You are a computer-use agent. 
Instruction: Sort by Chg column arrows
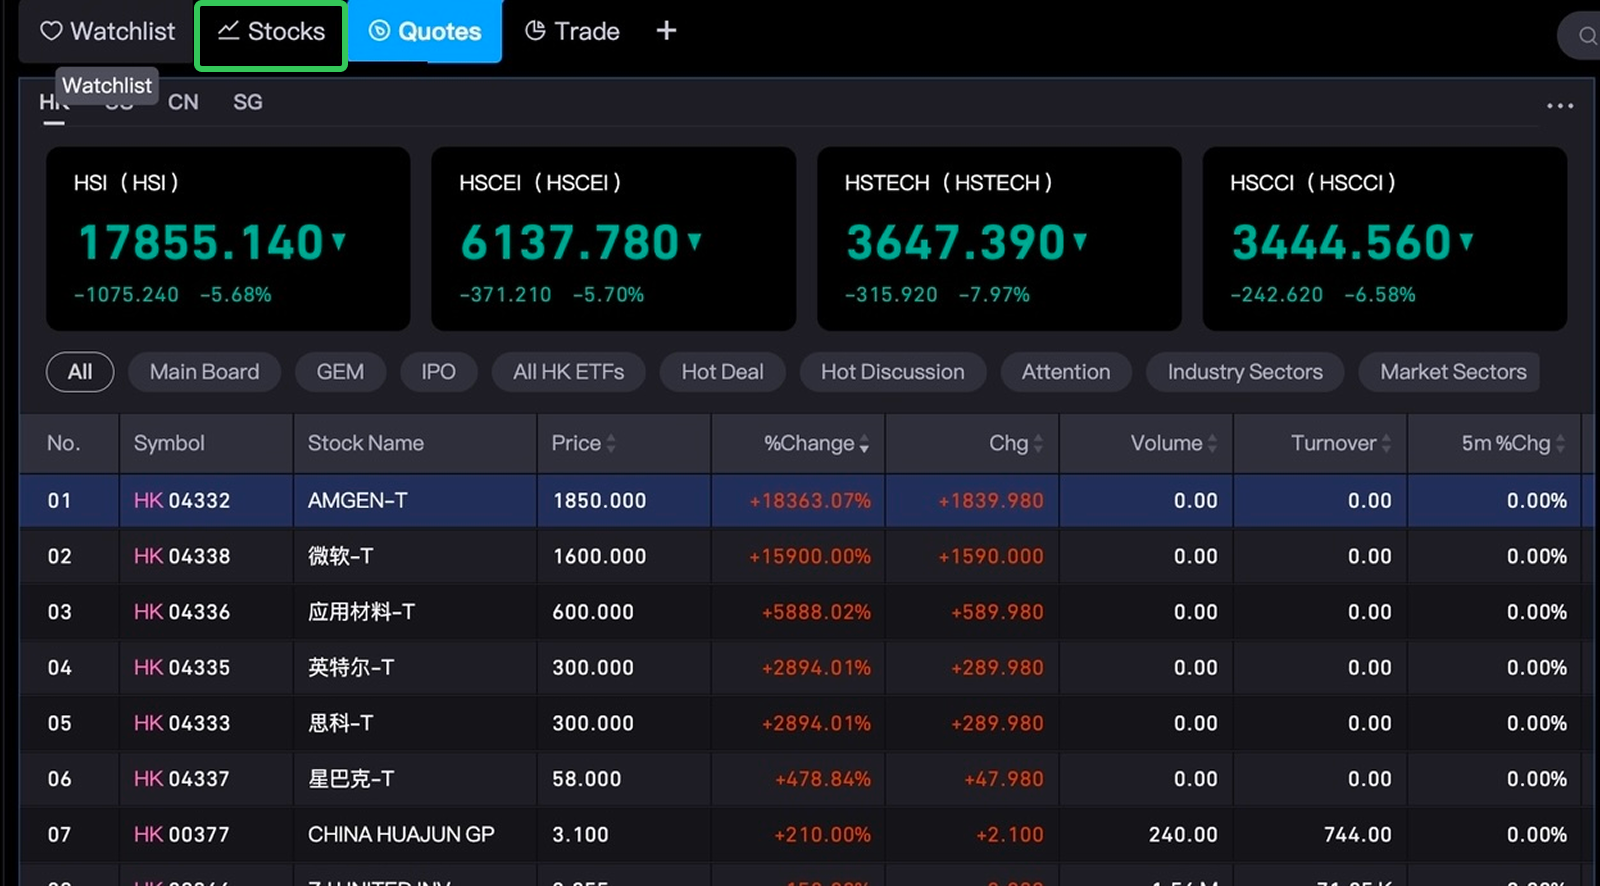[x=1038, y=443]
